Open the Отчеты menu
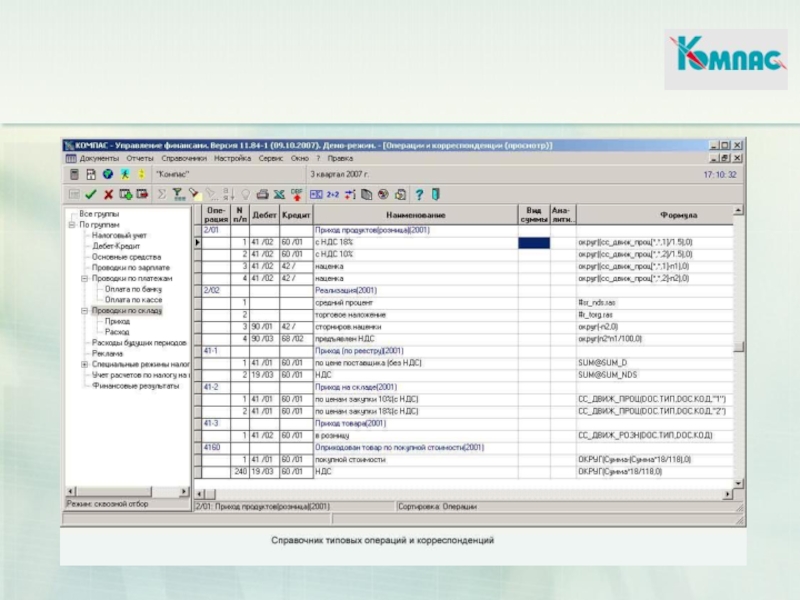 [x=140, y=159]
